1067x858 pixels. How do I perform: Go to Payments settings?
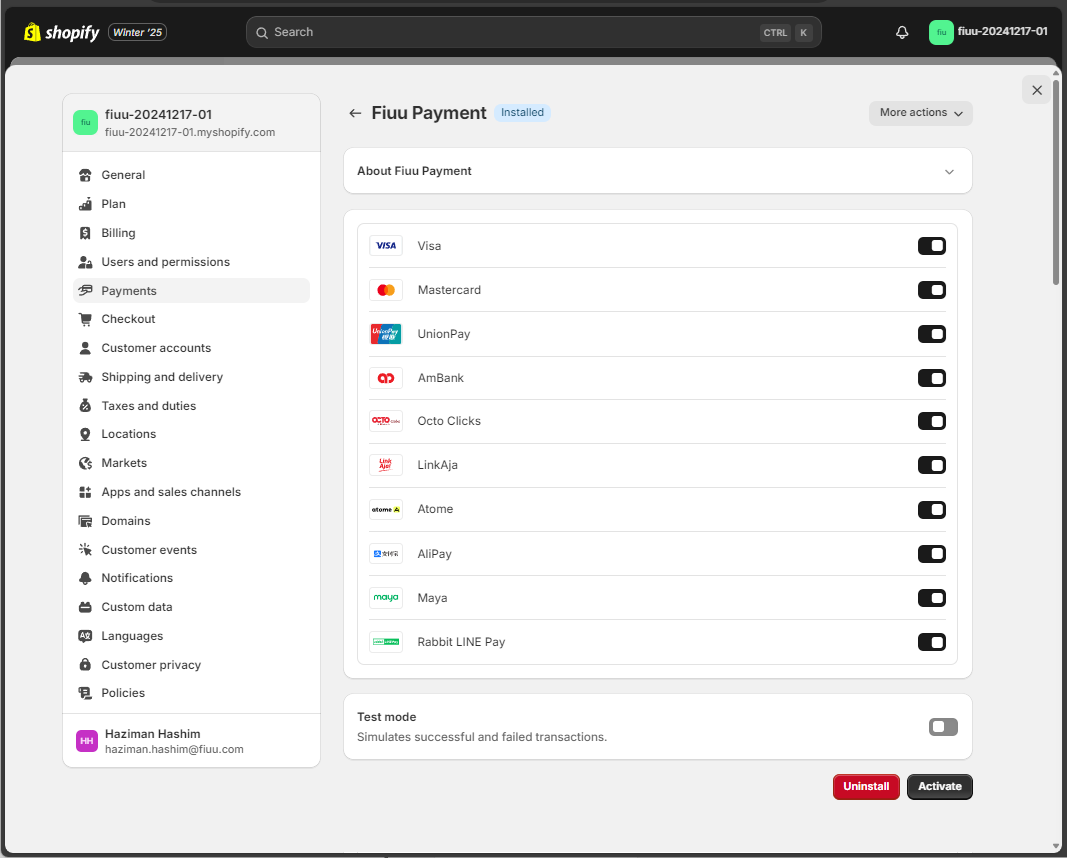[x=191, y=291]
